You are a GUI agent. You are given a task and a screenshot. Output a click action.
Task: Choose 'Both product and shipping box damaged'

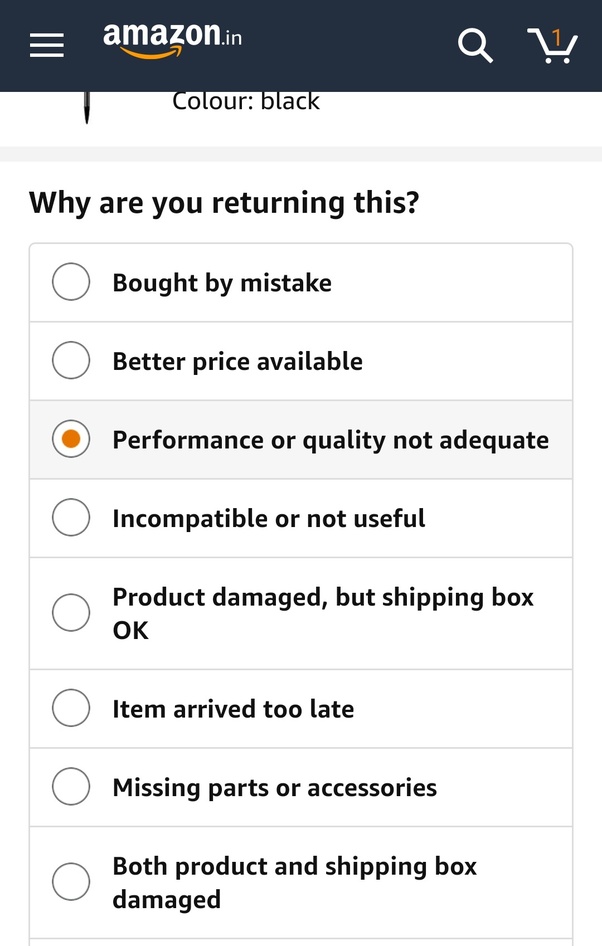click(70, 881)
